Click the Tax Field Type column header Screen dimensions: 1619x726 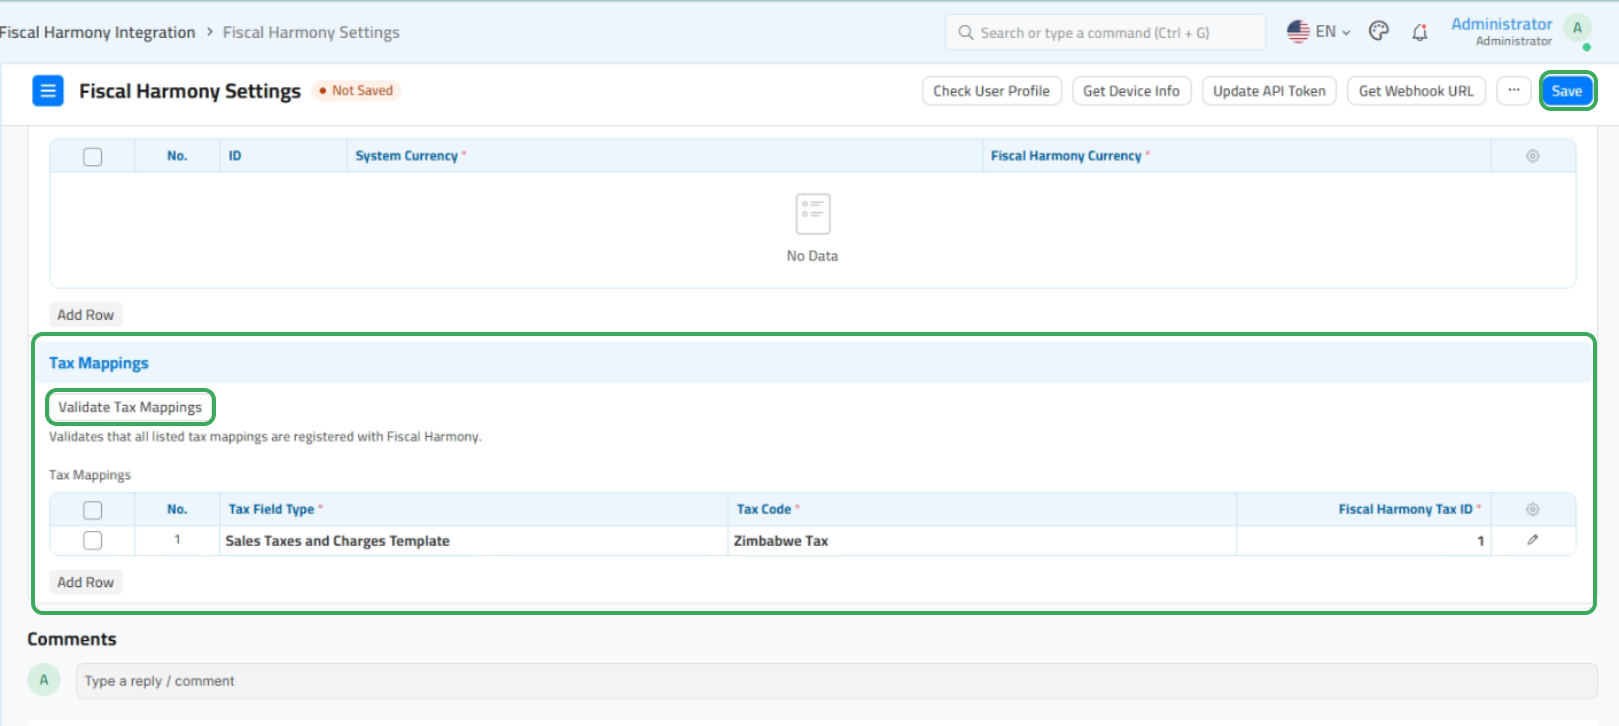pyautogui.click(x=474, y=509)
